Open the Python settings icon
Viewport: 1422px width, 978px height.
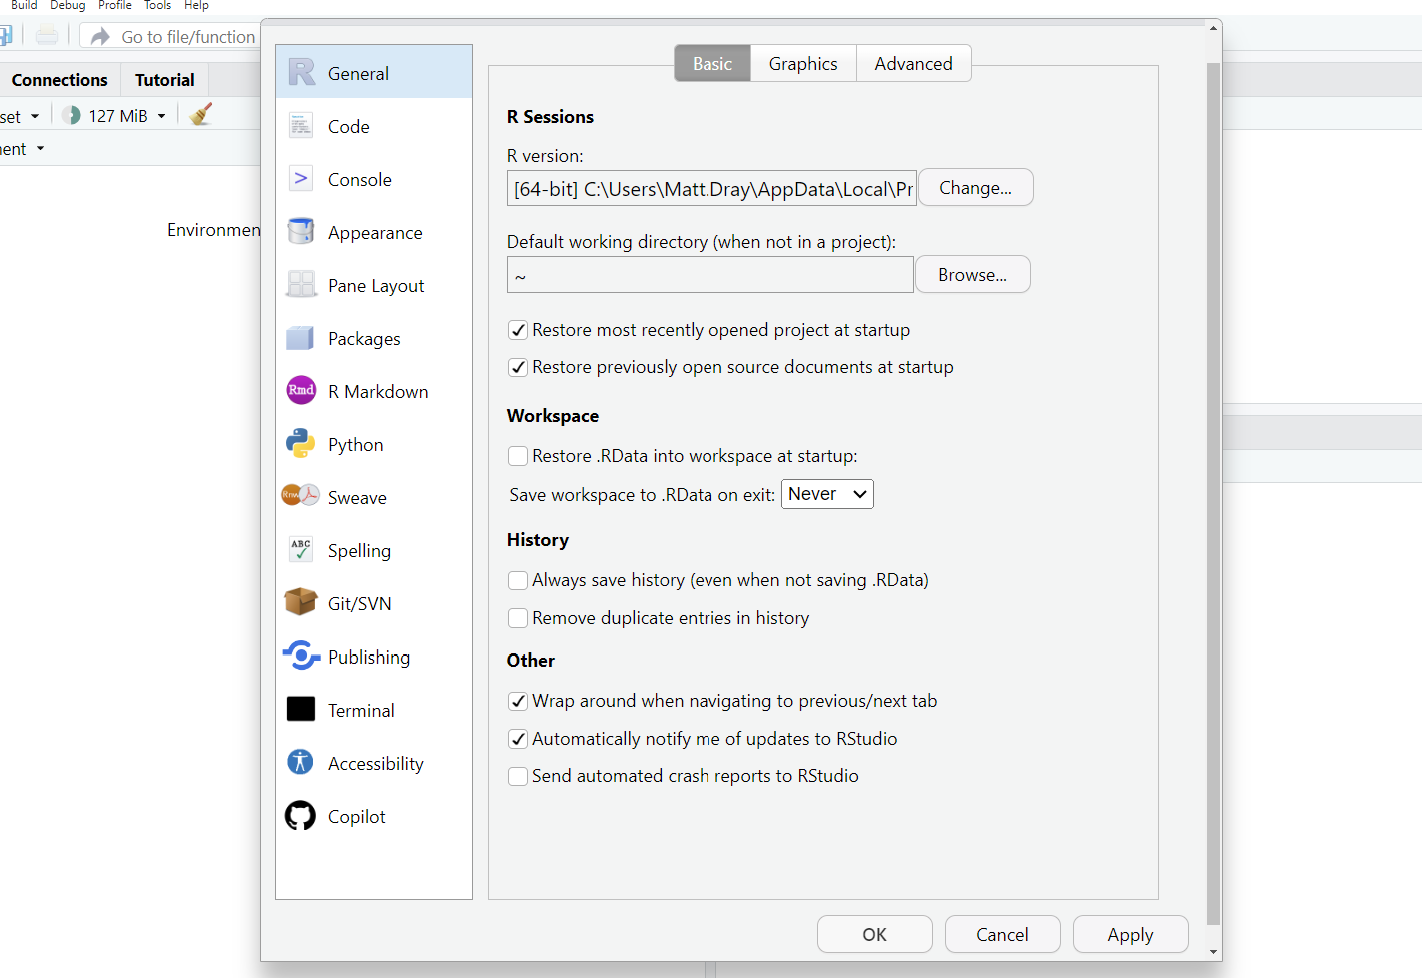point(300,444)
